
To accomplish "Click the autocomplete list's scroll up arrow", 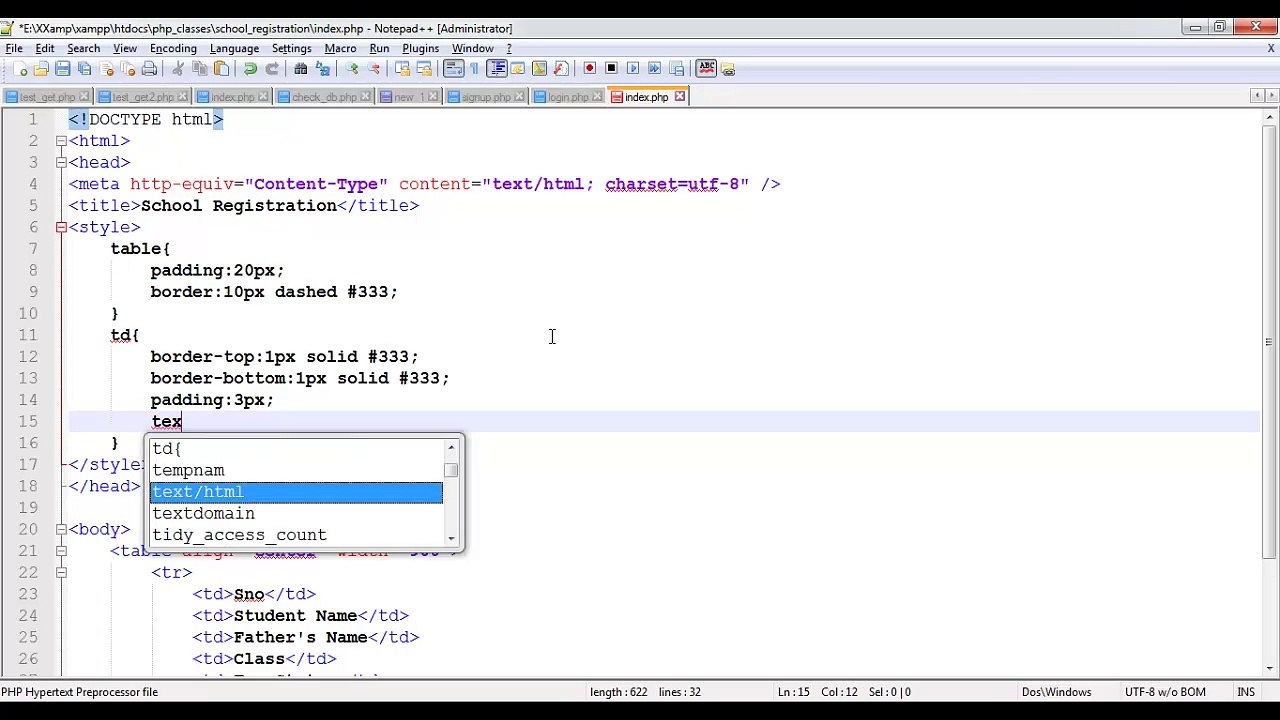I will click(x=452, y=447).
